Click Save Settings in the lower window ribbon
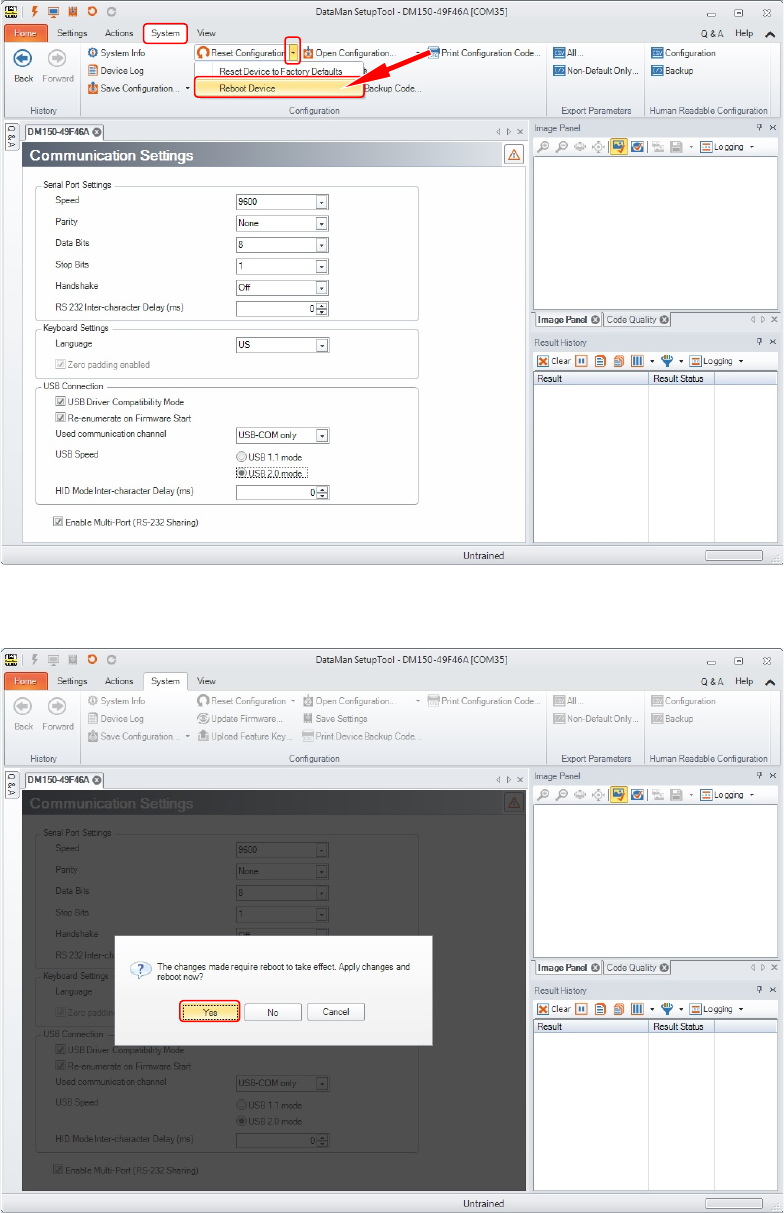The width and height of the screenshot is (784, 1213). point(335,719)
